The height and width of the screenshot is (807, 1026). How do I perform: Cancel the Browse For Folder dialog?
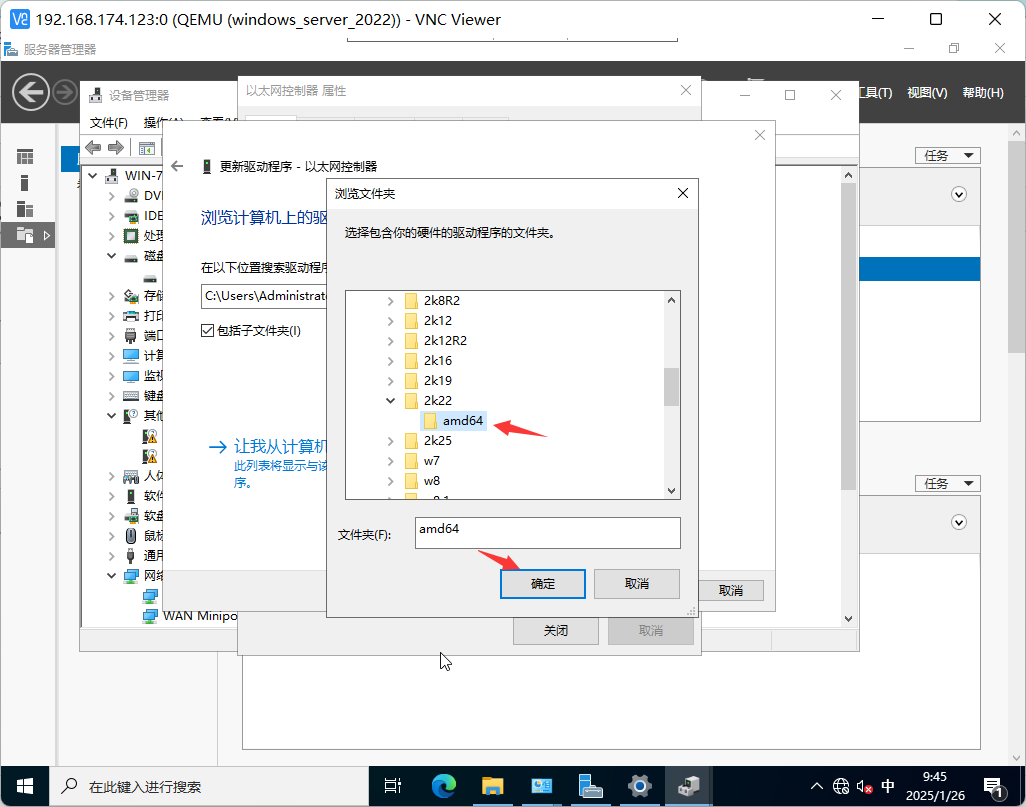[637, 584]
